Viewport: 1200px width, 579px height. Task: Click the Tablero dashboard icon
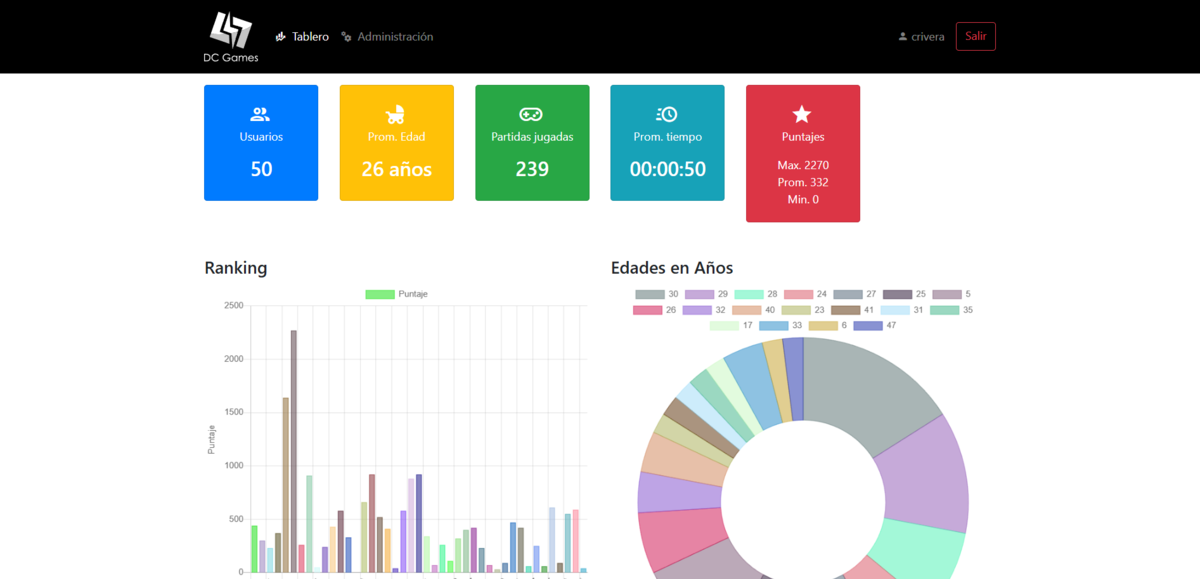tap(281, 37)
